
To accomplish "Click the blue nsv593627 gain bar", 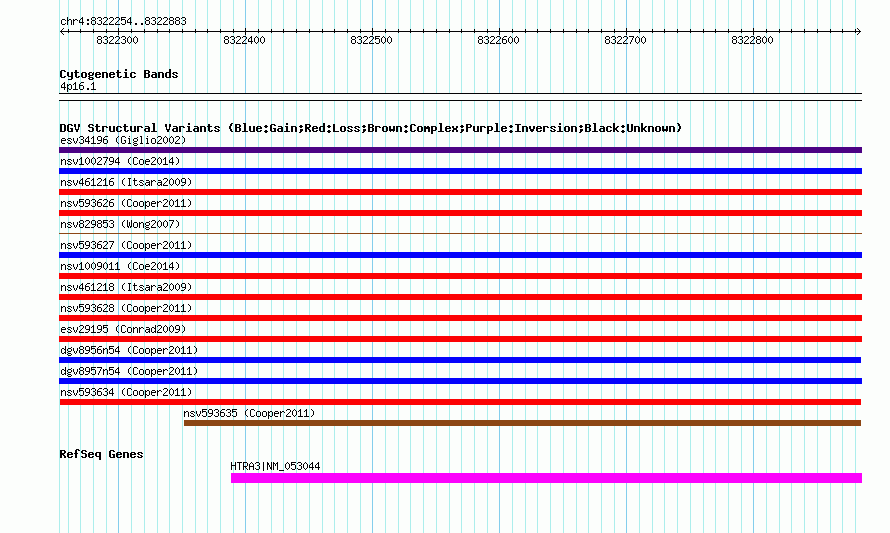I will 460,255.
